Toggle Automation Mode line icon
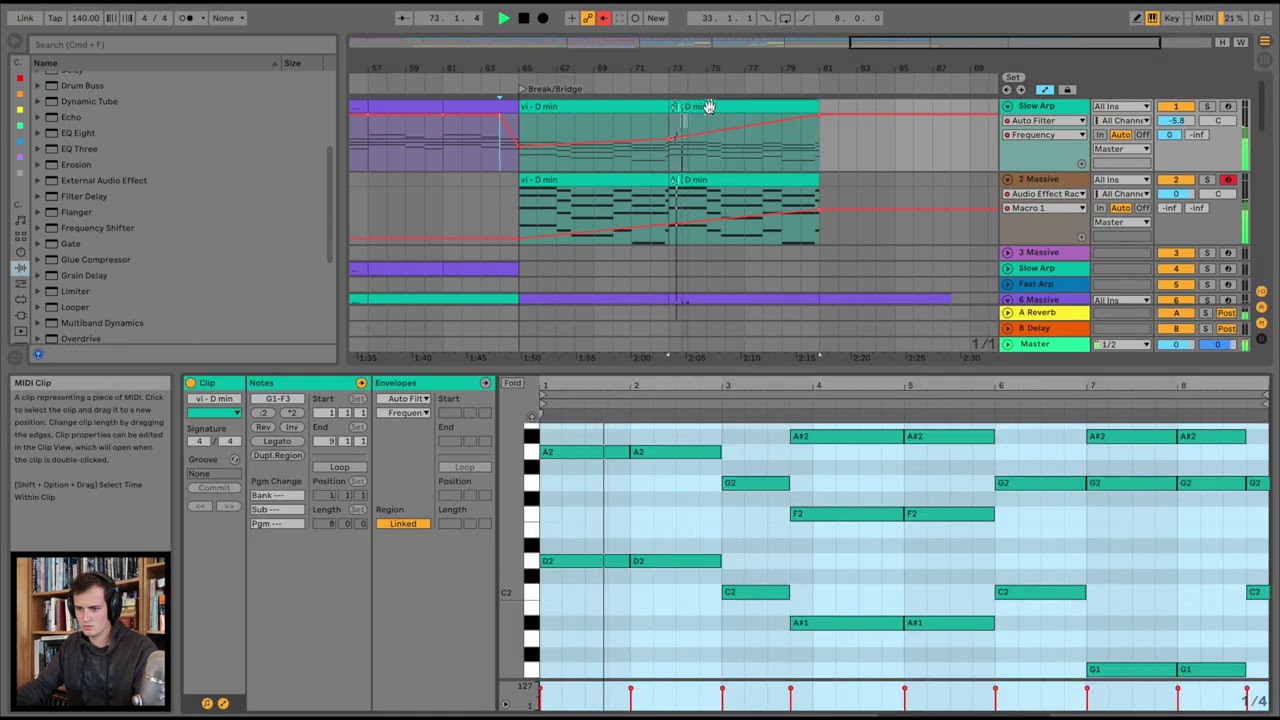Image resolution: width=1280 pixels, height=720 pixels. [x=1044, y=90]
